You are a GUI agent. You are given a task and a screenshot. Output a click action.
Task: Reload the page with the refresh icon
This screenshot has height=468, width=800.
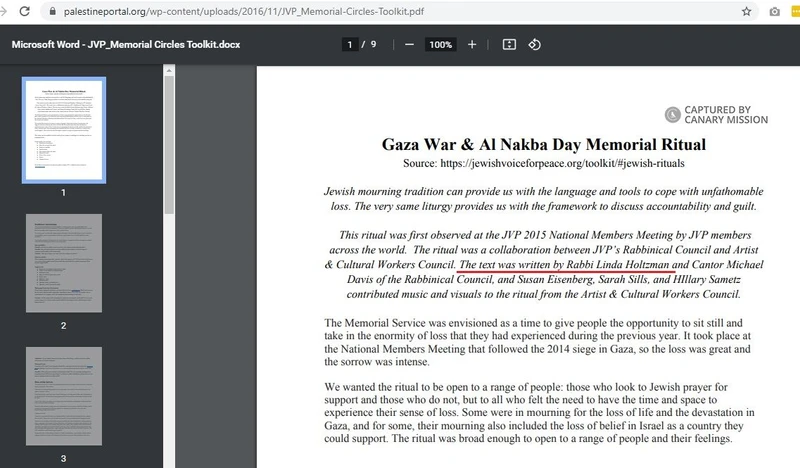(x=24, y=11)
